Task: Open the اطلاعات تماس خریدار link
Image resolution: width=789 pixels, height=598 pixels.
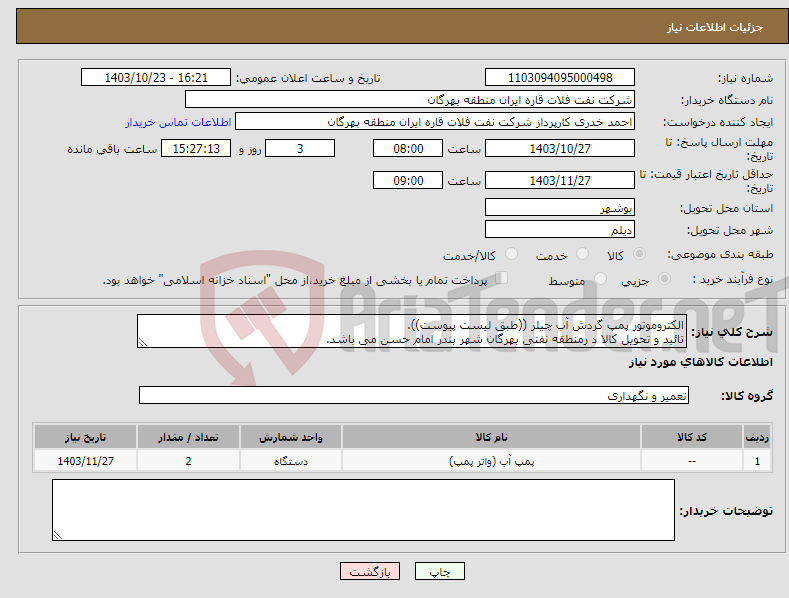Action: [178, 122]
